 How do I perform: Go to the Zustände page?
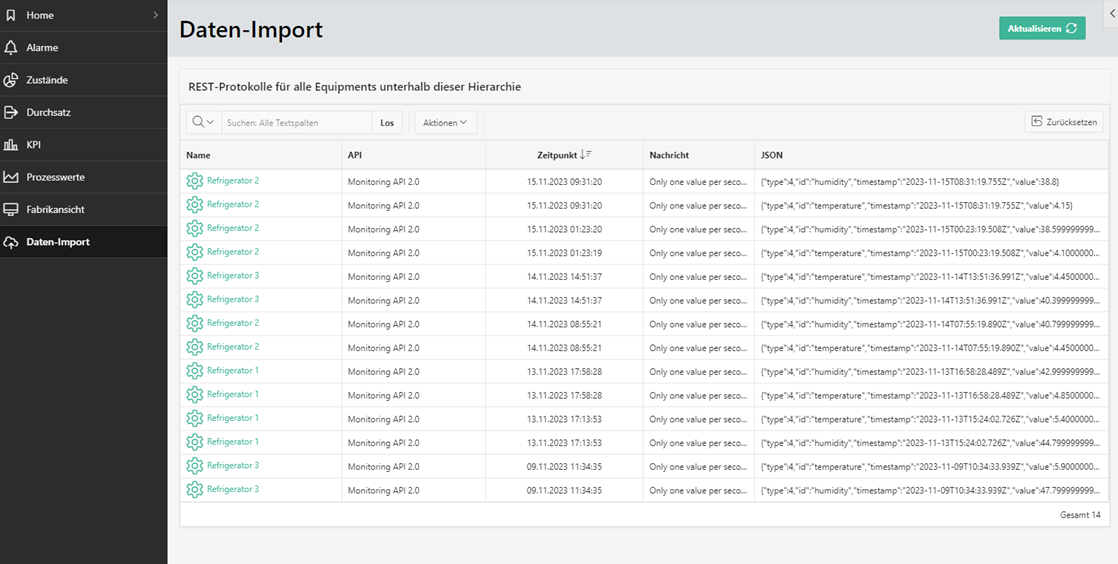83,80
